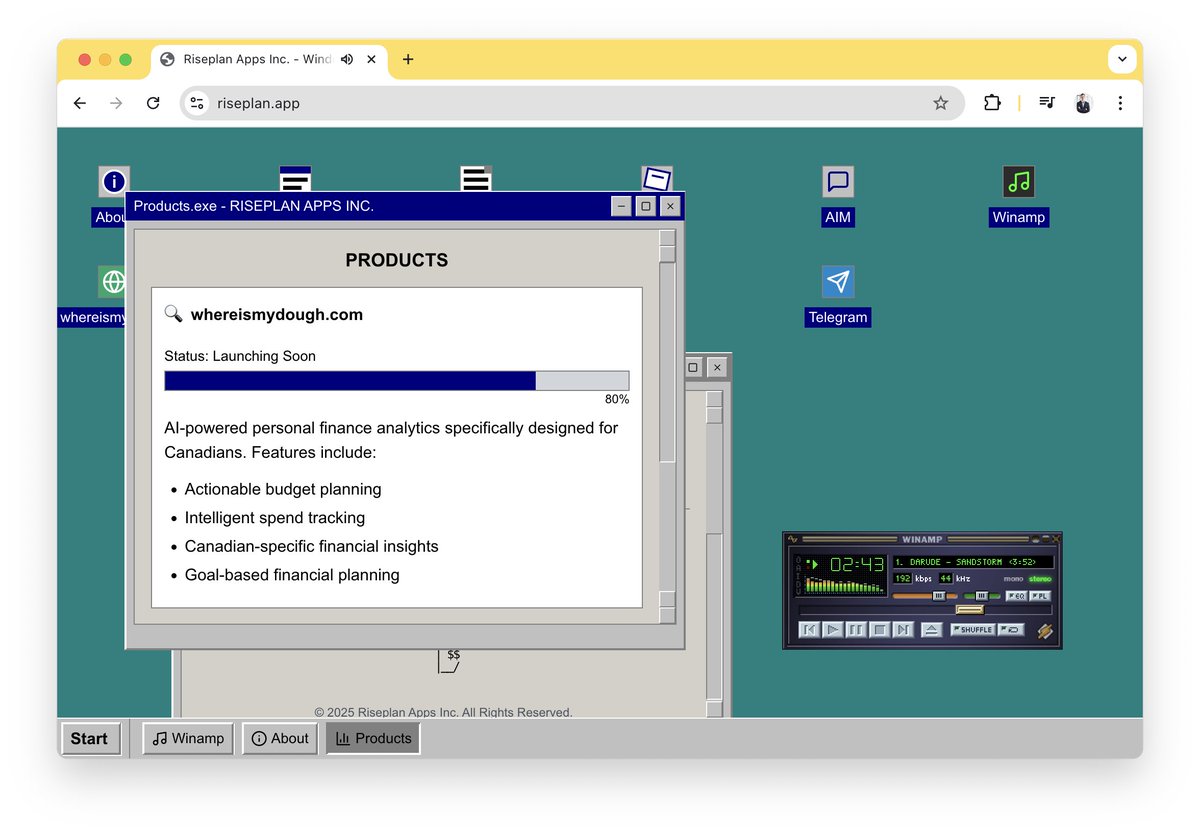Image resolution: width=1200 pixels, height=834 pixels.
Task: Click the Start button
Action: (x=90, y=739)
